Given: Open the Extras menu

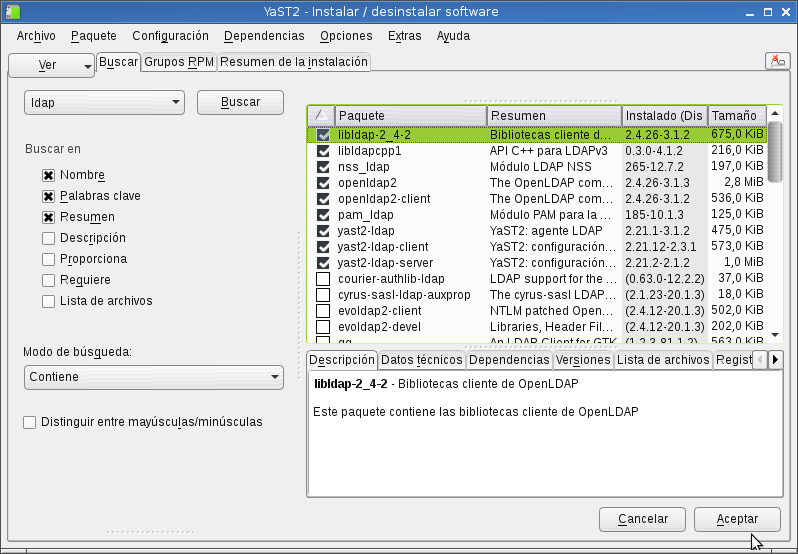Looking at the screenshot, I should [404, 36].
